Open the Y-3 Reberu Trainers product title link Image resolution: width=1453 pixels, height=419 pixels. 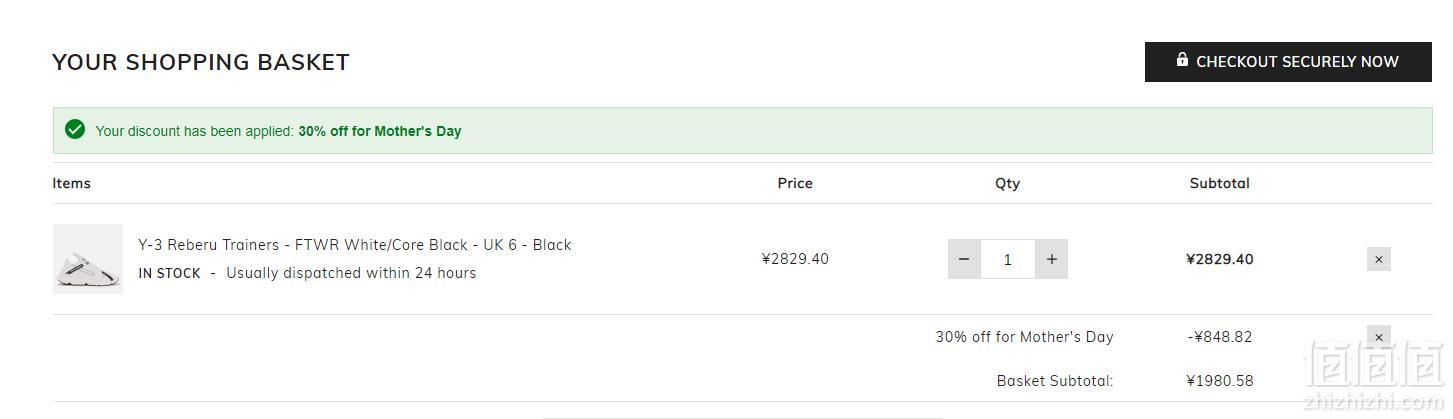355,245
